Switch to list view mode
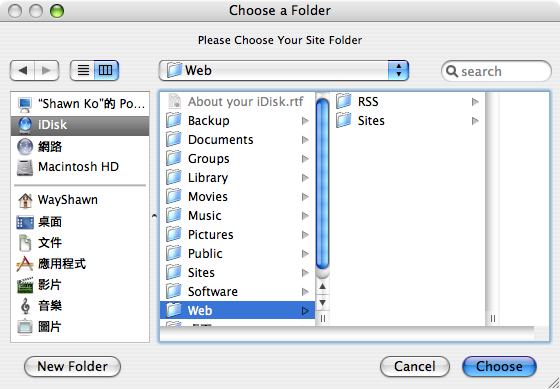Viewport: 560px width, 389px height. pyautogui.click(x=83, y=70)
